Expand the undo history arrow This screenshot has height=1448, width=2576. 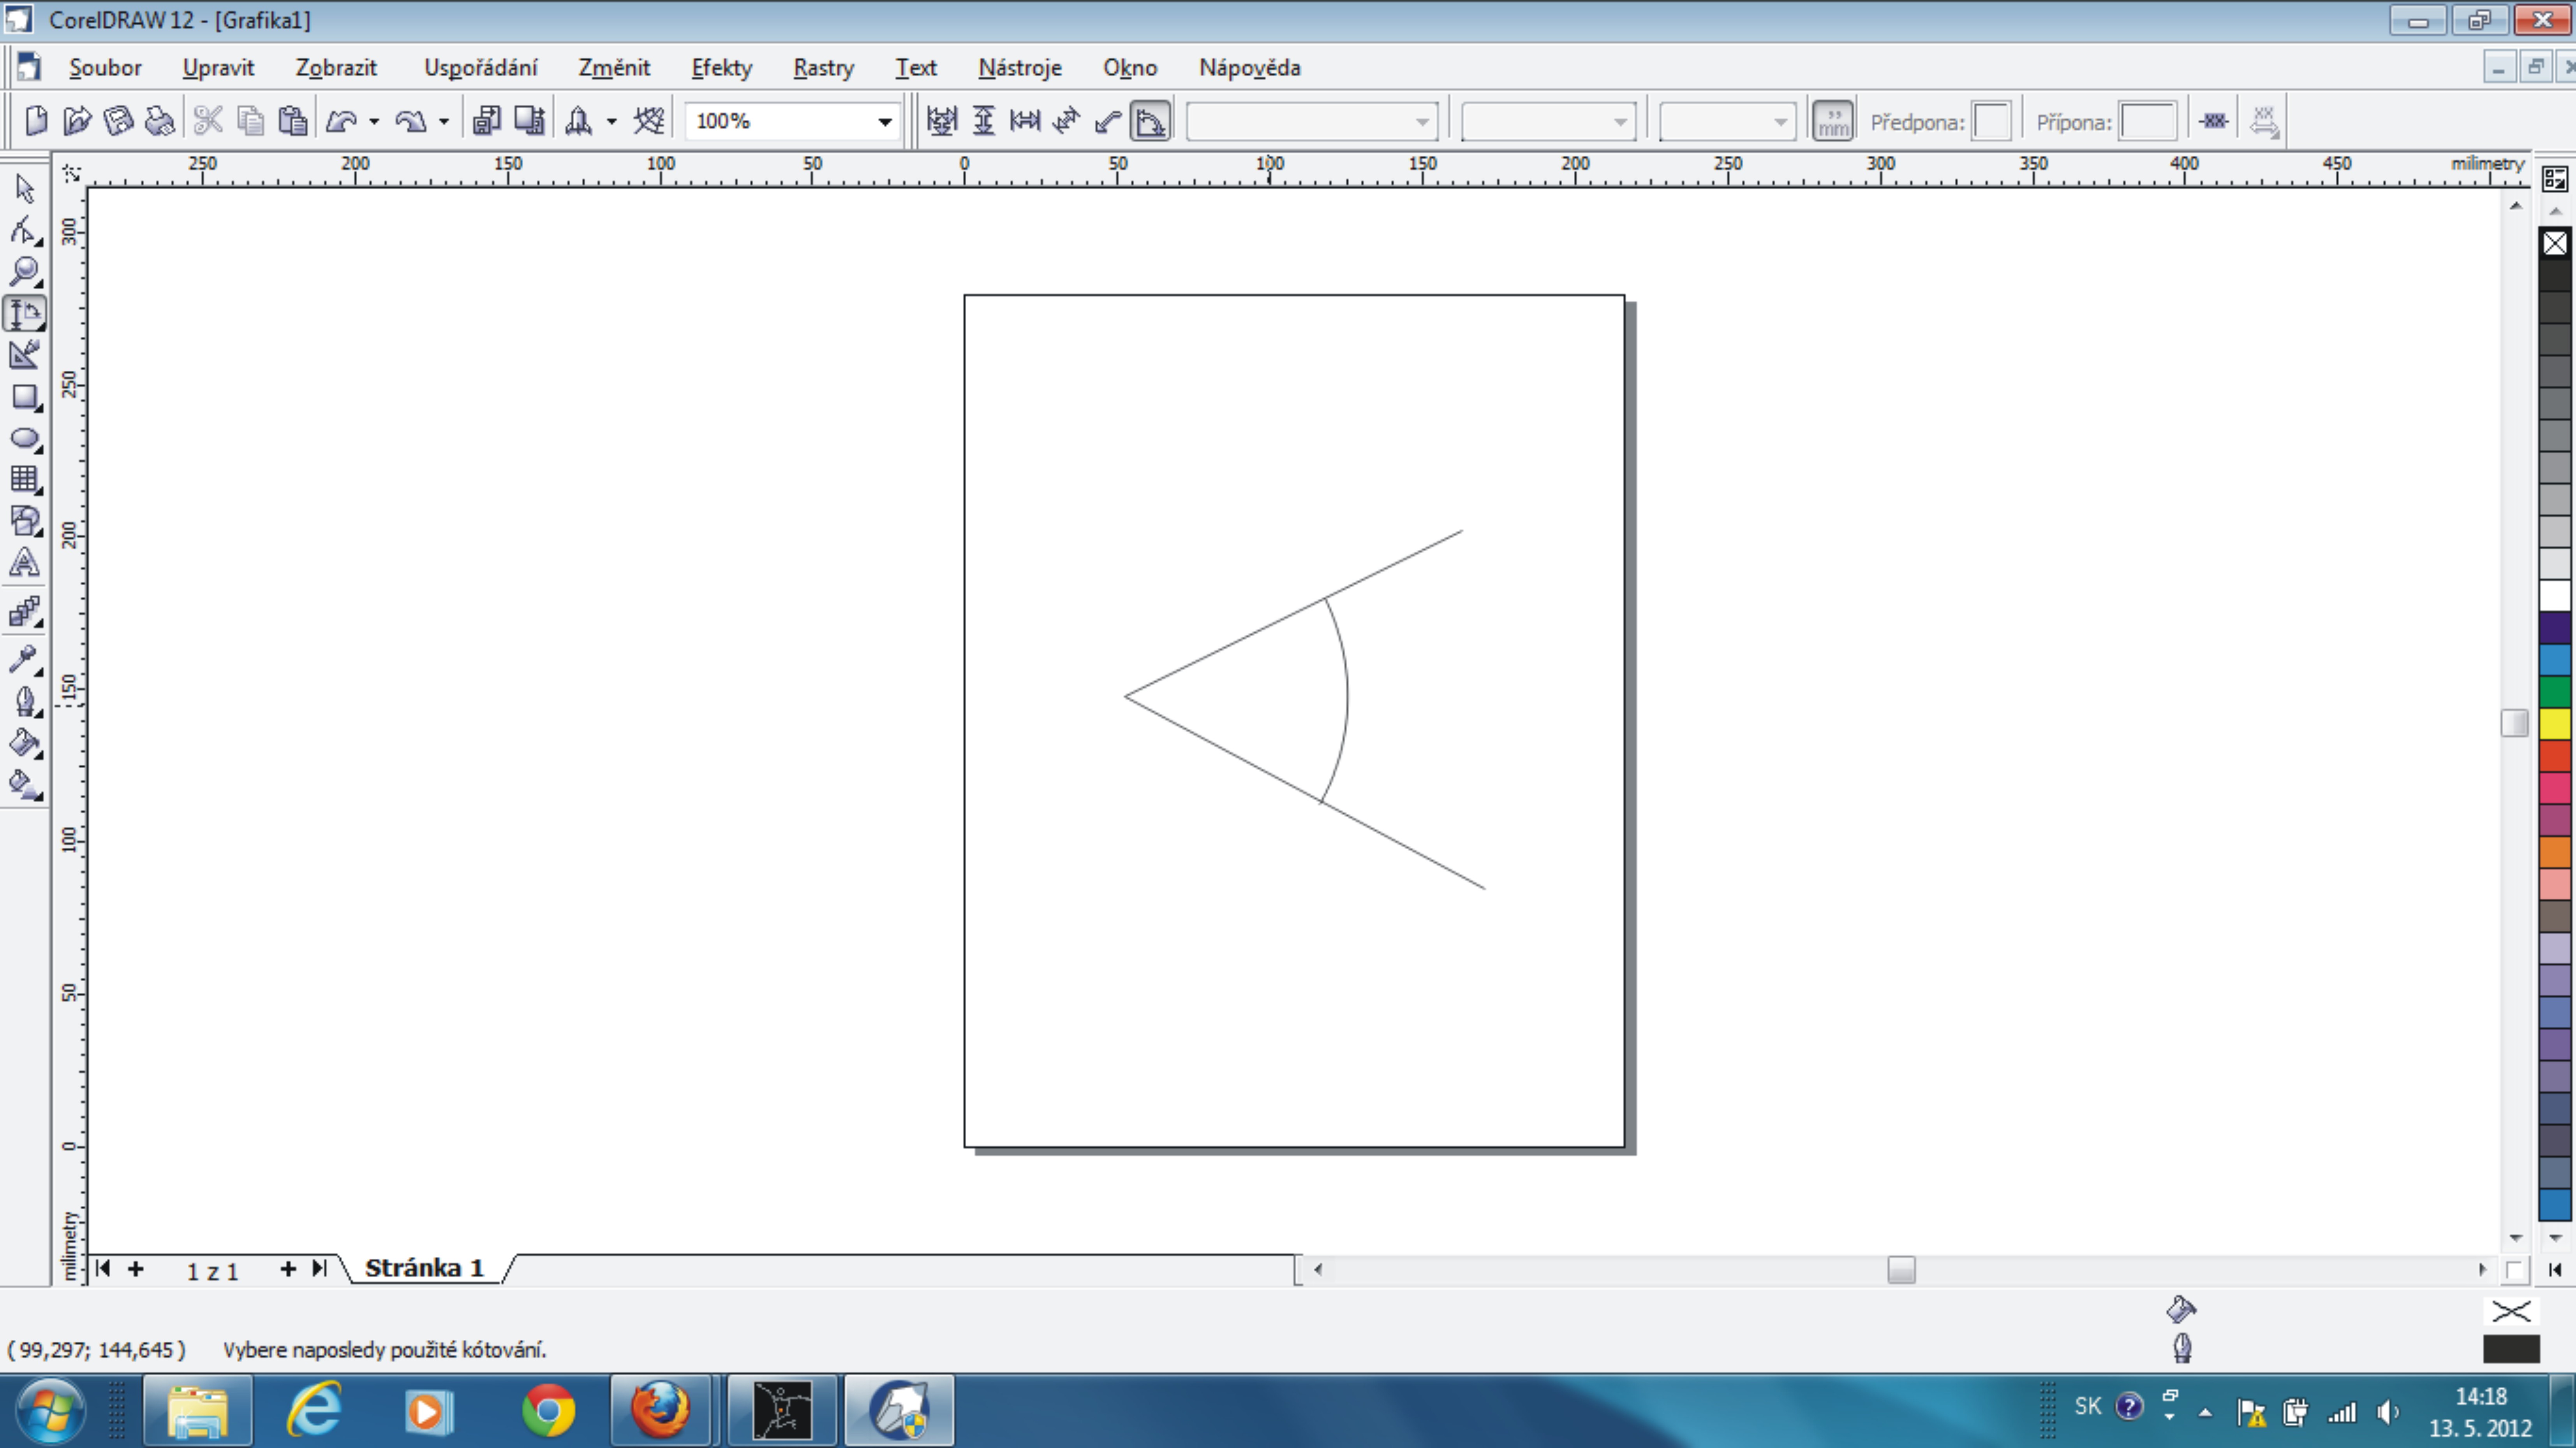(374, 122)
